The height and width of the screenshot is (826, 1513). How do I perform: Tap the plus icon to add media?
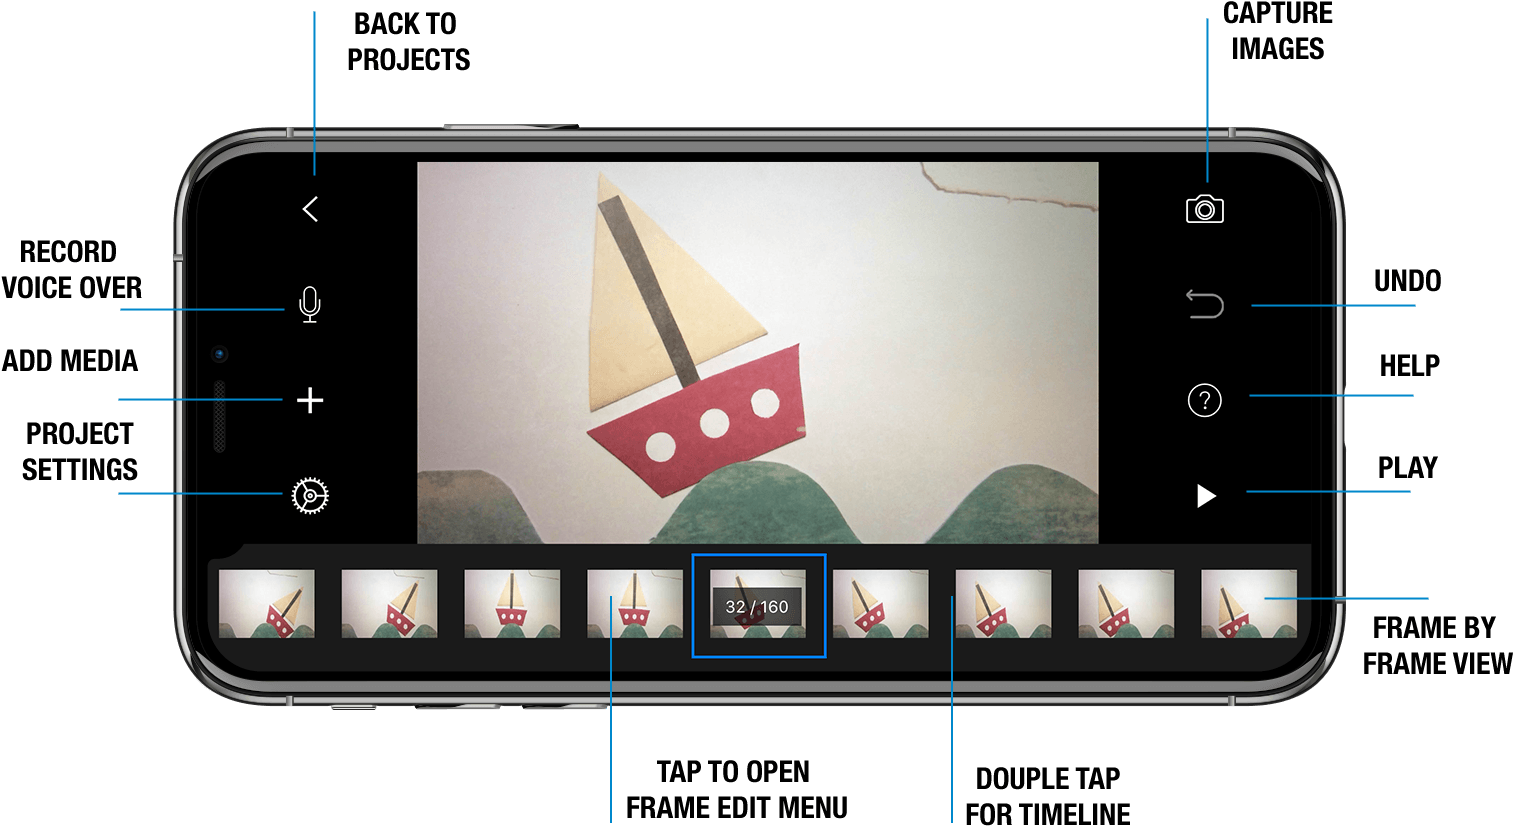(x=310, y=400)
